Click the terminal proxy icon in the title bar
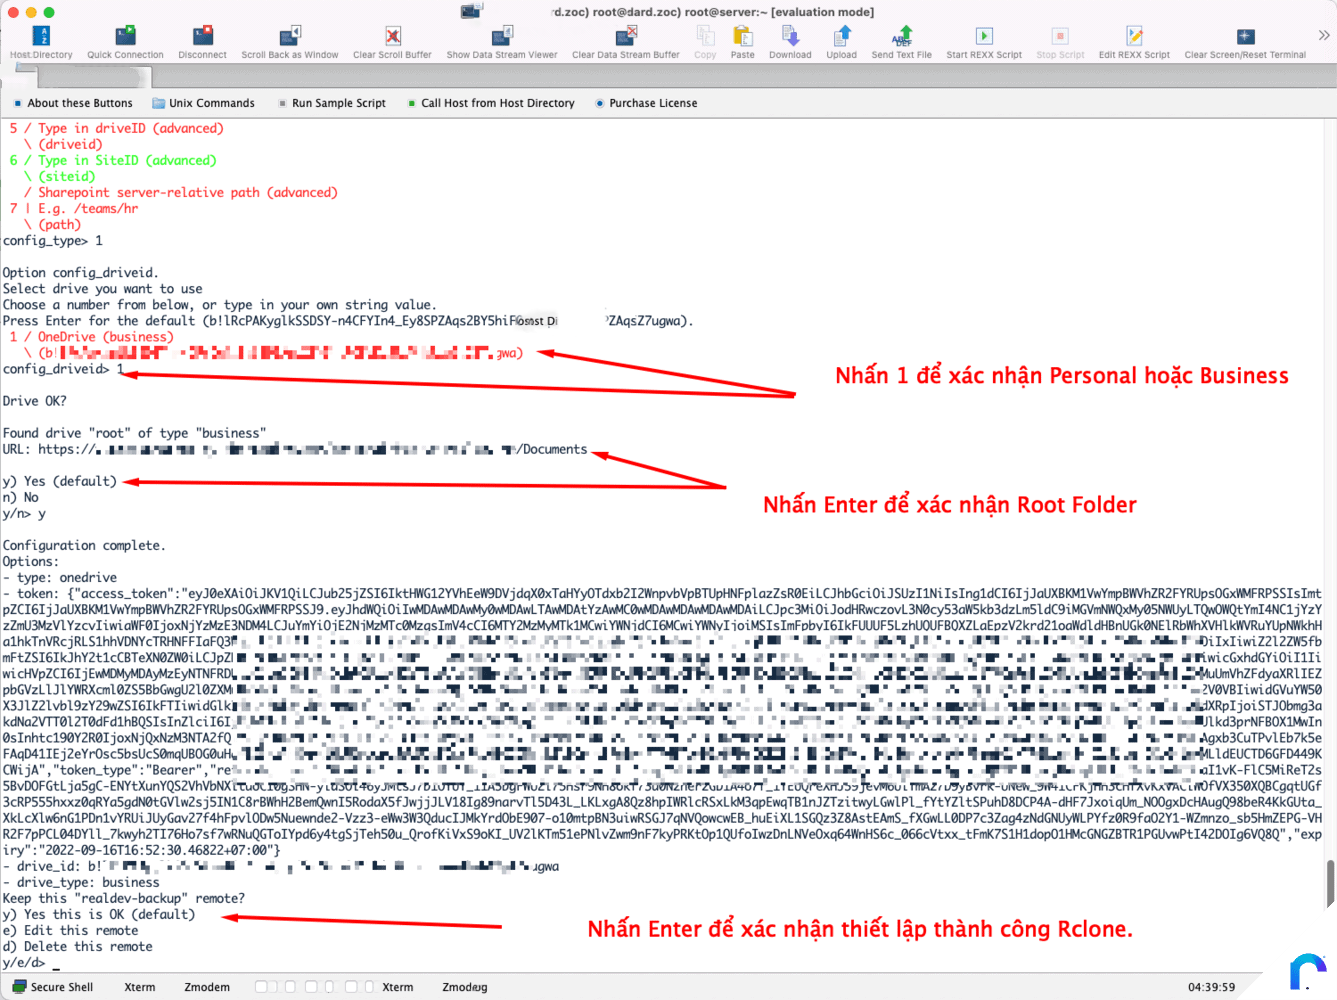The height and width of the screenshot is (1000, 1337). point(472,12)
